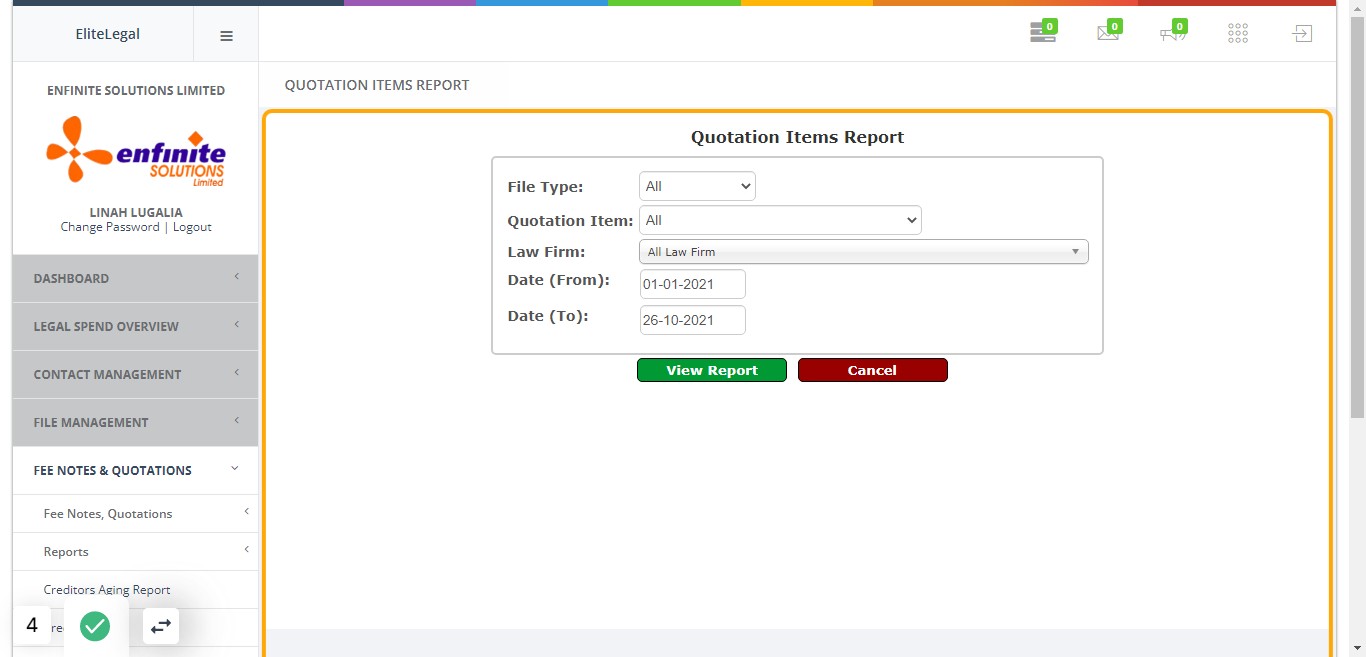The width and height of the screenshot is (1366, 657).
Task: Open the All Law Firm combo box
Action: (x=863, y=252)
